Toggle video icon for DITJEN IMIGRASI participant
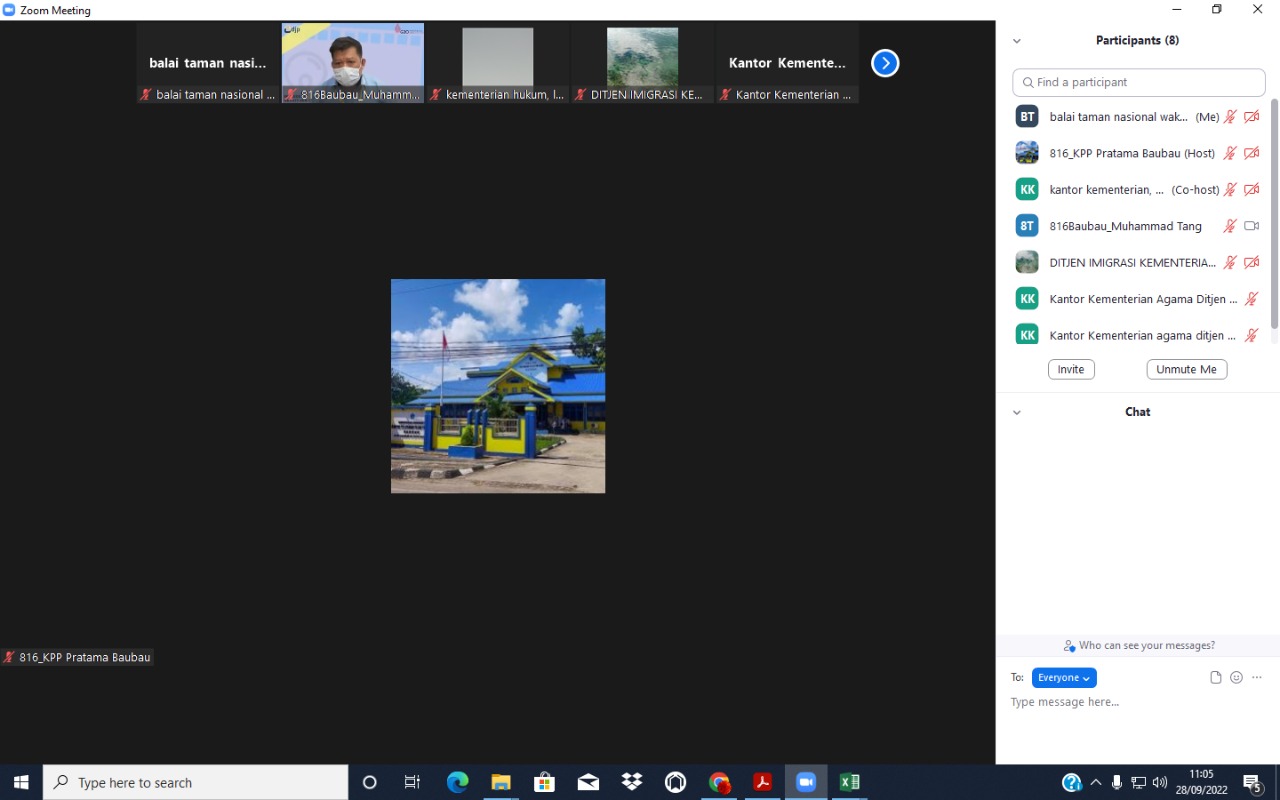 coord(1251,262)
